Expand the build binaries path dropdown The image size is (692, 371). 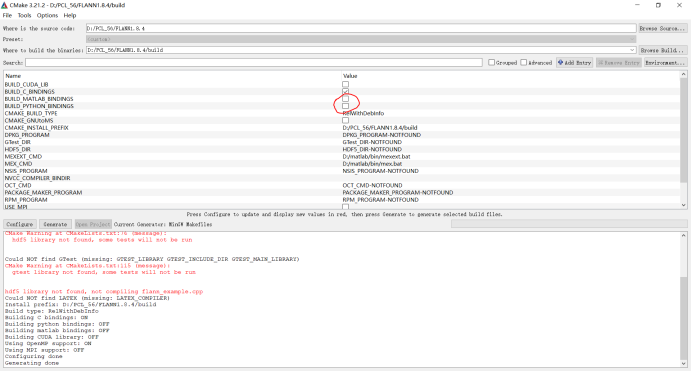[632, 50]
